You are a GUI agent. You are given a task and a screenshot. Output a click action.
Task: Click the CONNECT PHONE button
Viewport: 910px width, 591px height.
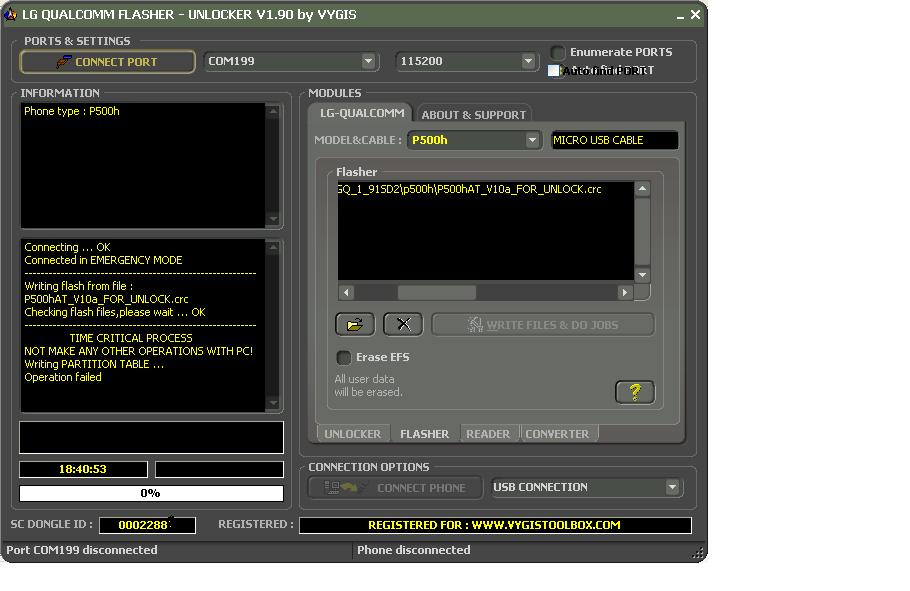pyautogui.click(x=395, y=488)
